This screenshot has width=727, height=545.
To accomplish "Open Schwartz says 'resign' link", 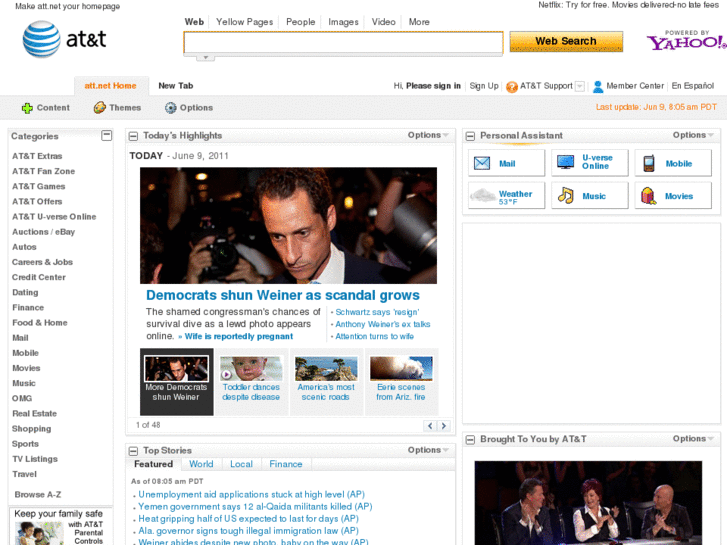I will (x=377, y=312).
